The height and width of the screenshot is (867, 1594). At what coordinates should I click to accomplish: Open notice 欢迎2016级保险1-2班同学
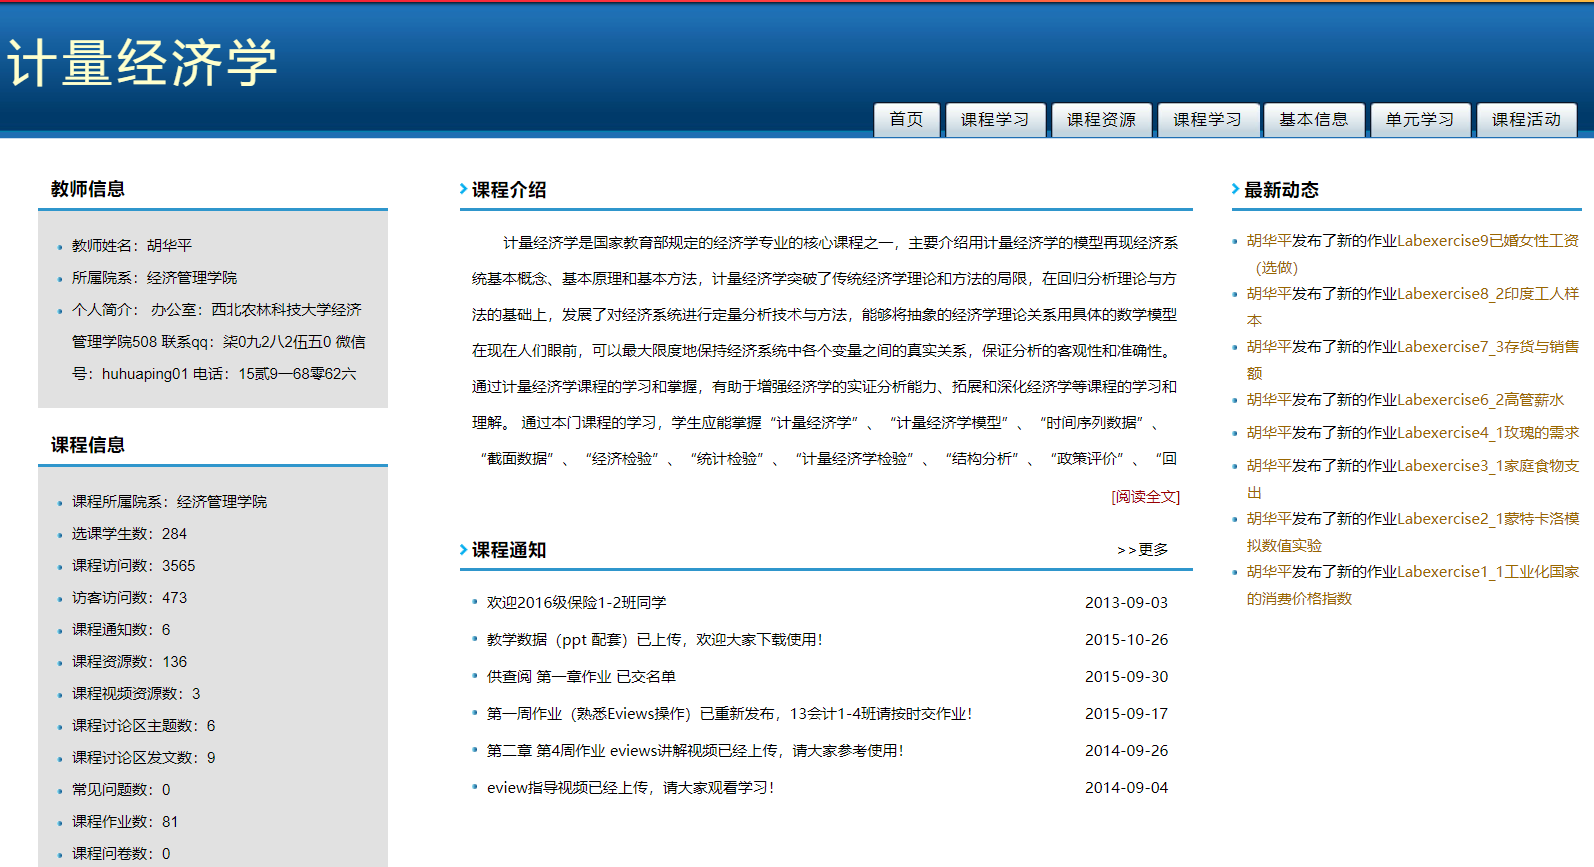pos(576,603)
